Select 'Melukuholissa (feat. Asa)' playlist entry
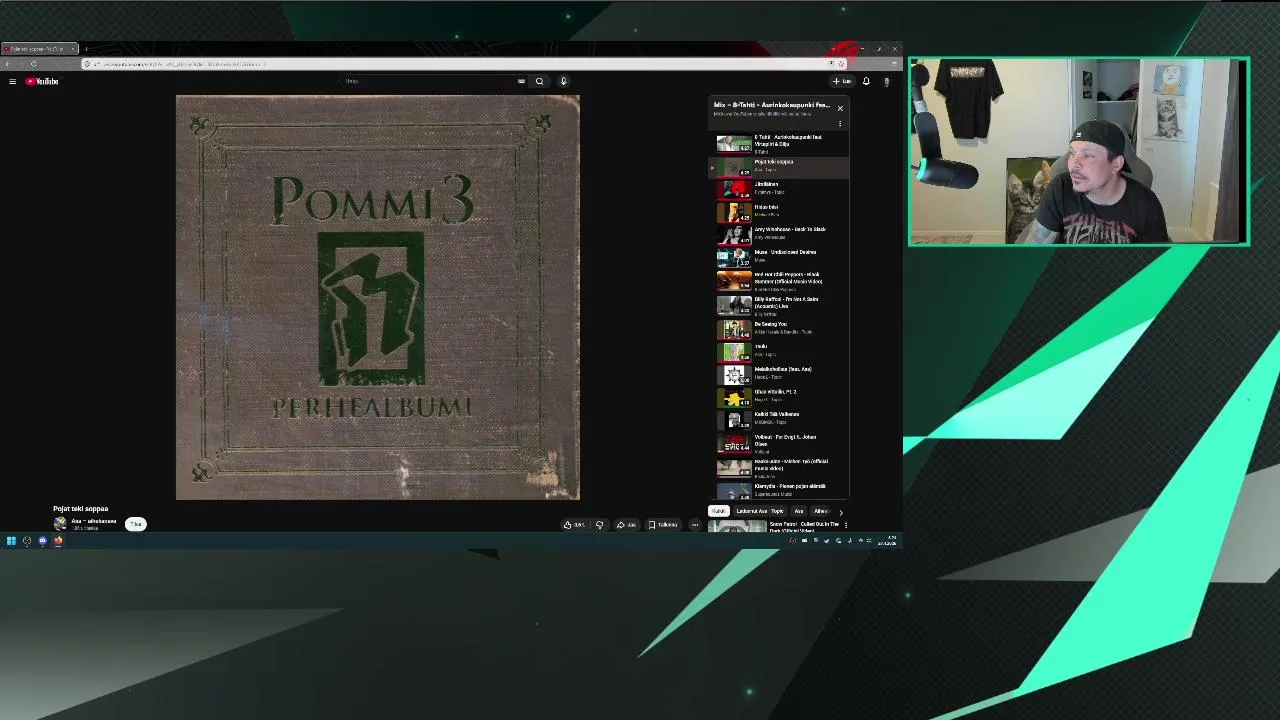Viewport: 1280px width, 720px height. click(780, 373)
